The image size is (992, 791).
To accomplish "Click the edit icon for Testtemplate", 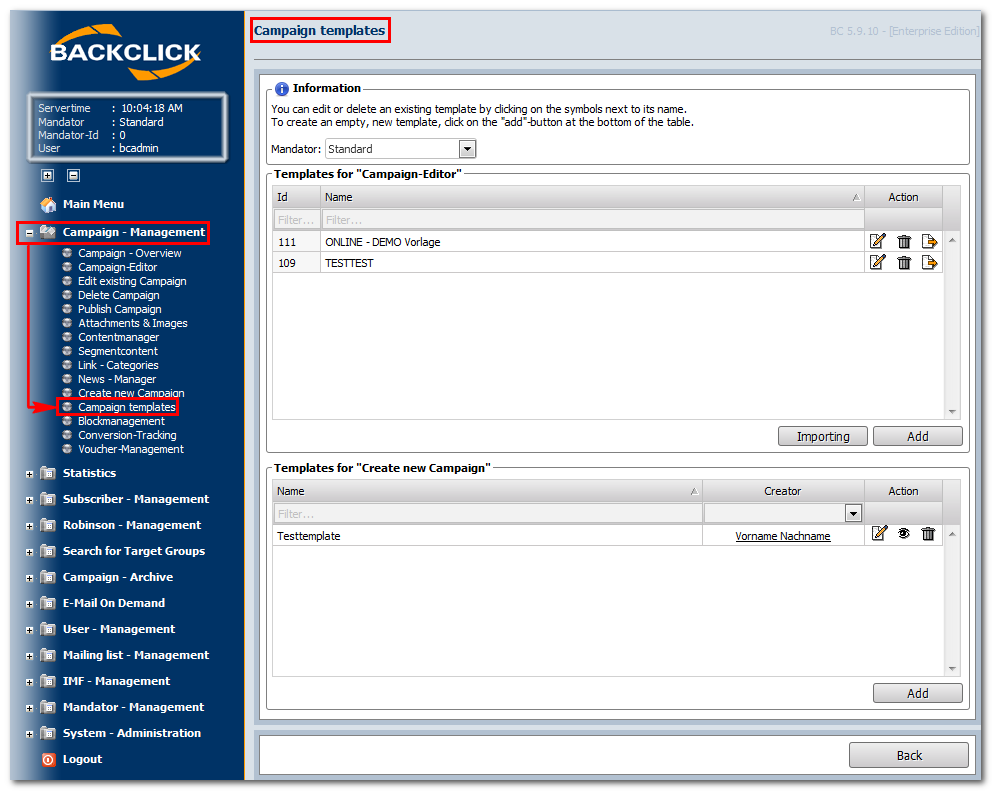I will tap(879, 533).
